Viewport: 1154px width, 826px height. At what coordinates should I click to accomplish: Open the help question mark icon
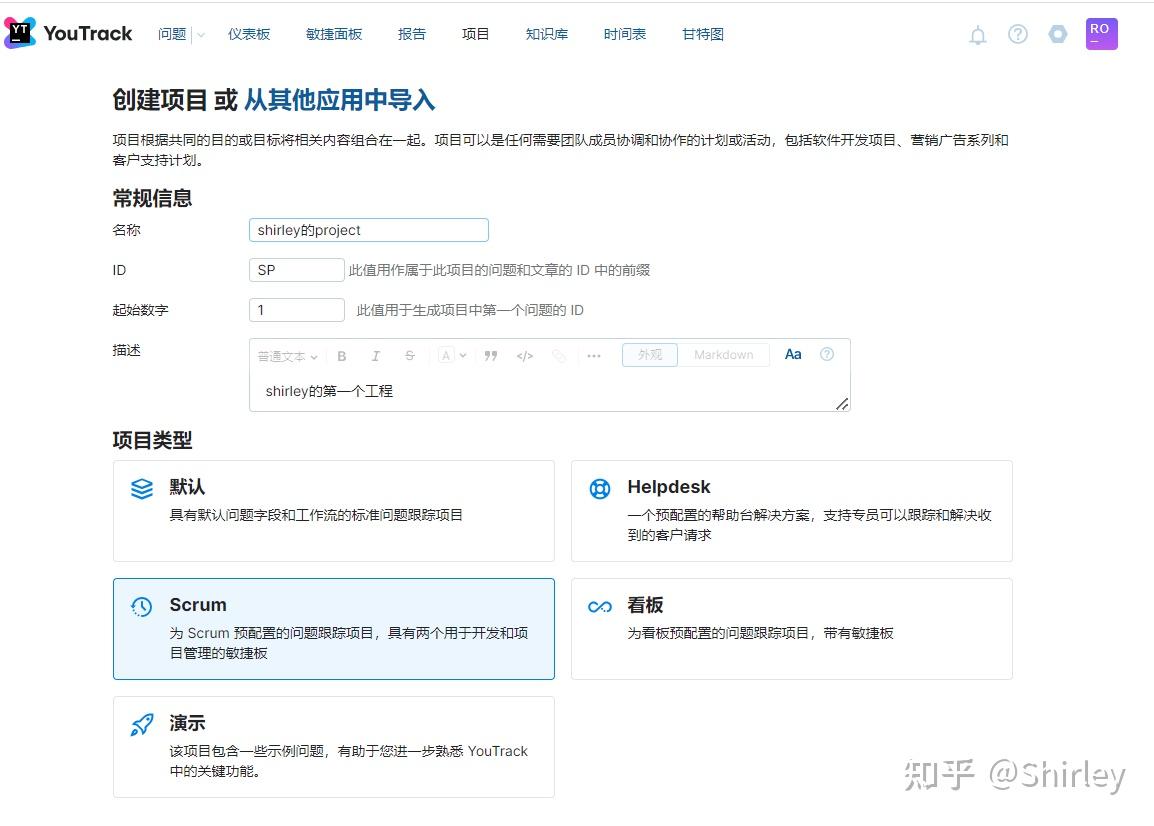[1018, 34]
